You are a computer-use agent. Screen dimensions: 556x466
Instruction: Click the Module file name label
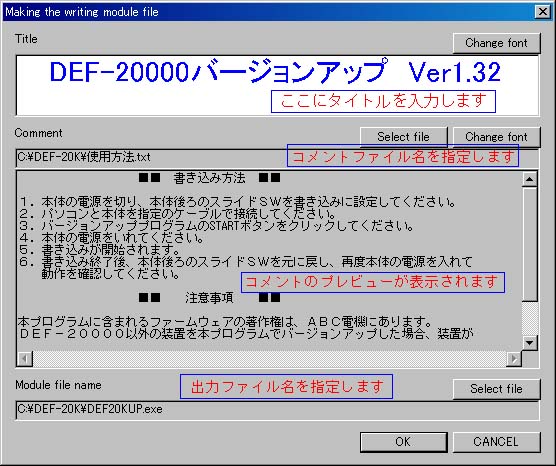(x=58, y=385)
